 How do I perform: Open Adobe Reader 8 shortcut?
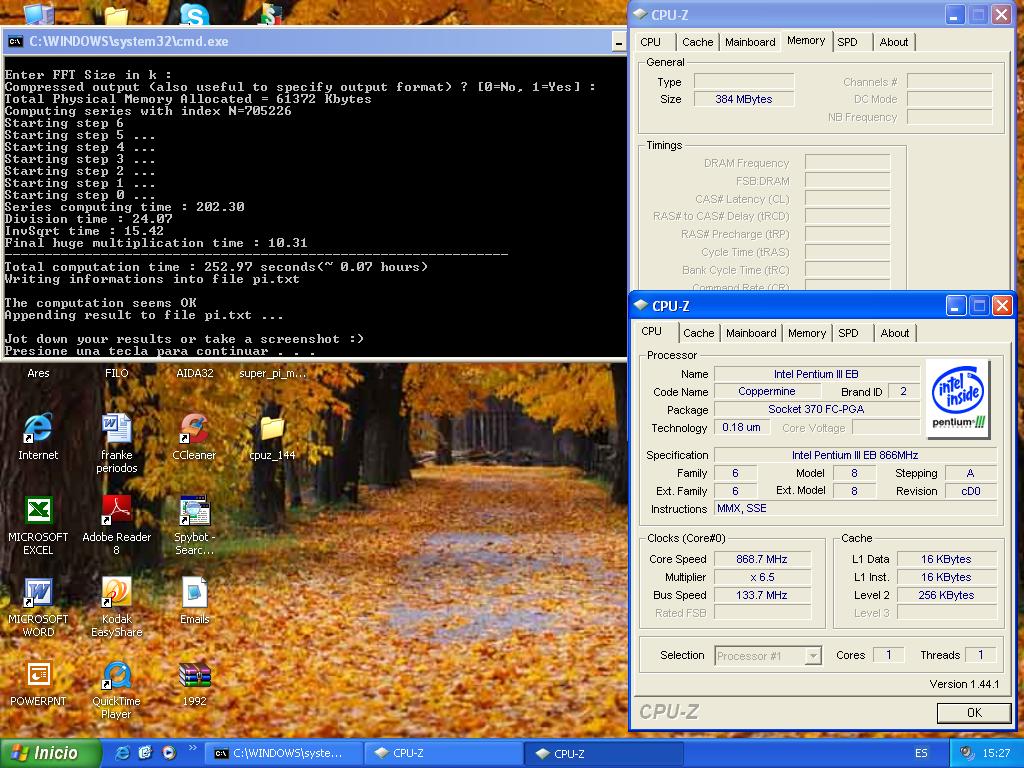click(116, 510)
